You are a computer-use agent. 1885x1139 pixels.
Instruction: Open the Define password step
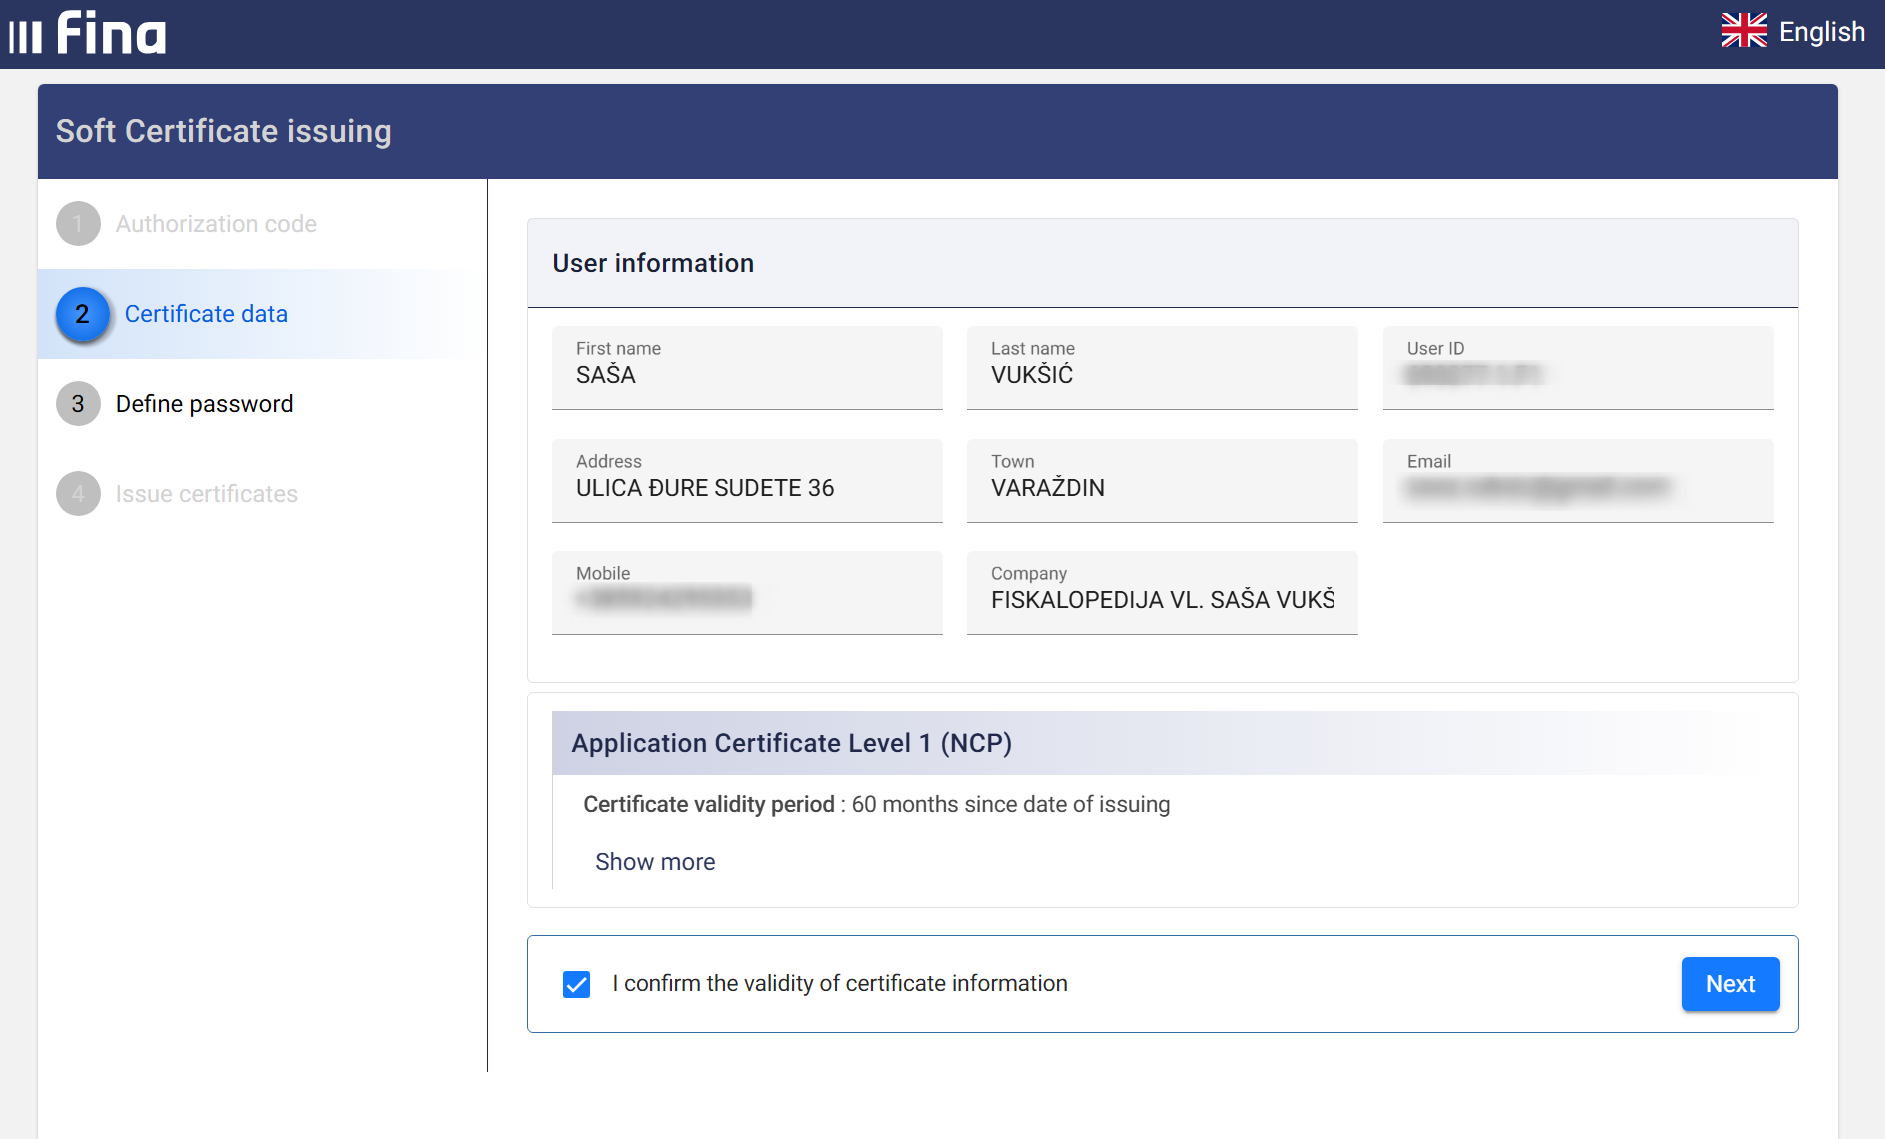(x=204, y=404)
